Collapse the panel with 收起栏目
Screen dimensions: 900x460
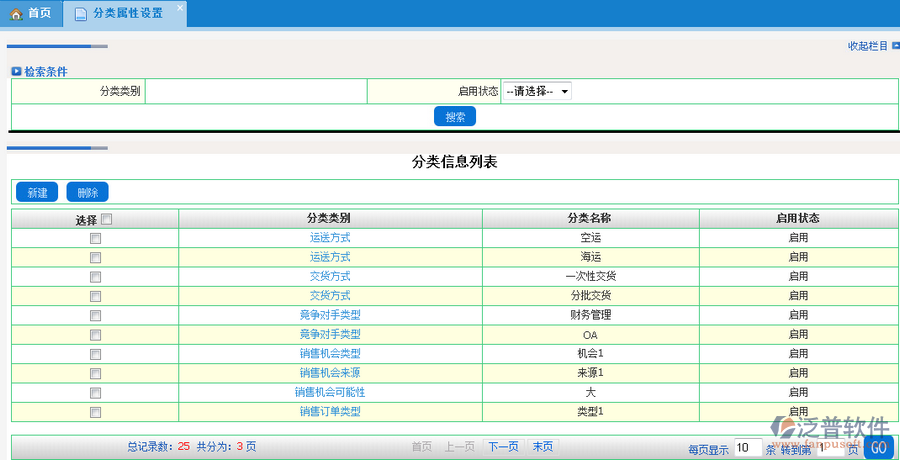click(x=866, y=46)
